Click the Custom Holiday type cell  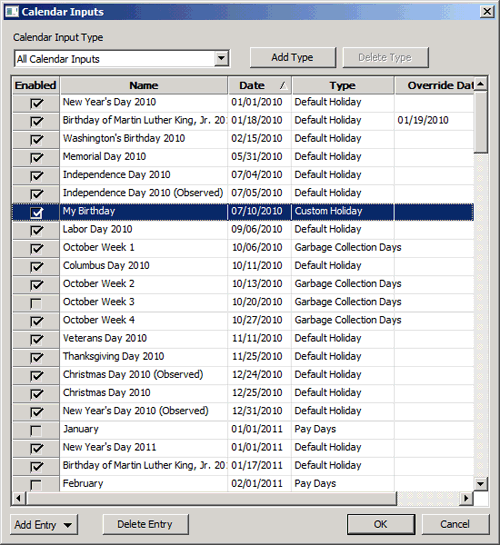coord(343,211)
